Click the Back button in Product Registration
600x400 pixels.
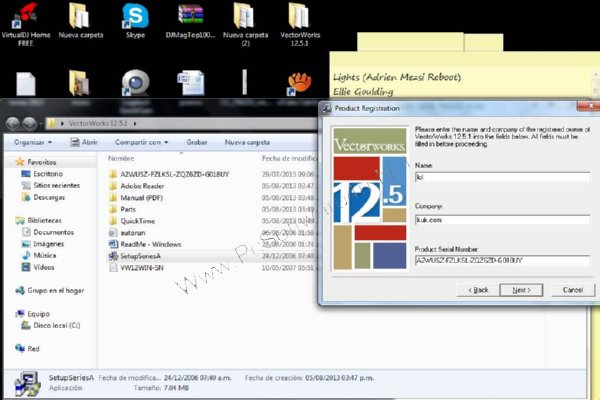pyautogui.click(x=478, y=290)
